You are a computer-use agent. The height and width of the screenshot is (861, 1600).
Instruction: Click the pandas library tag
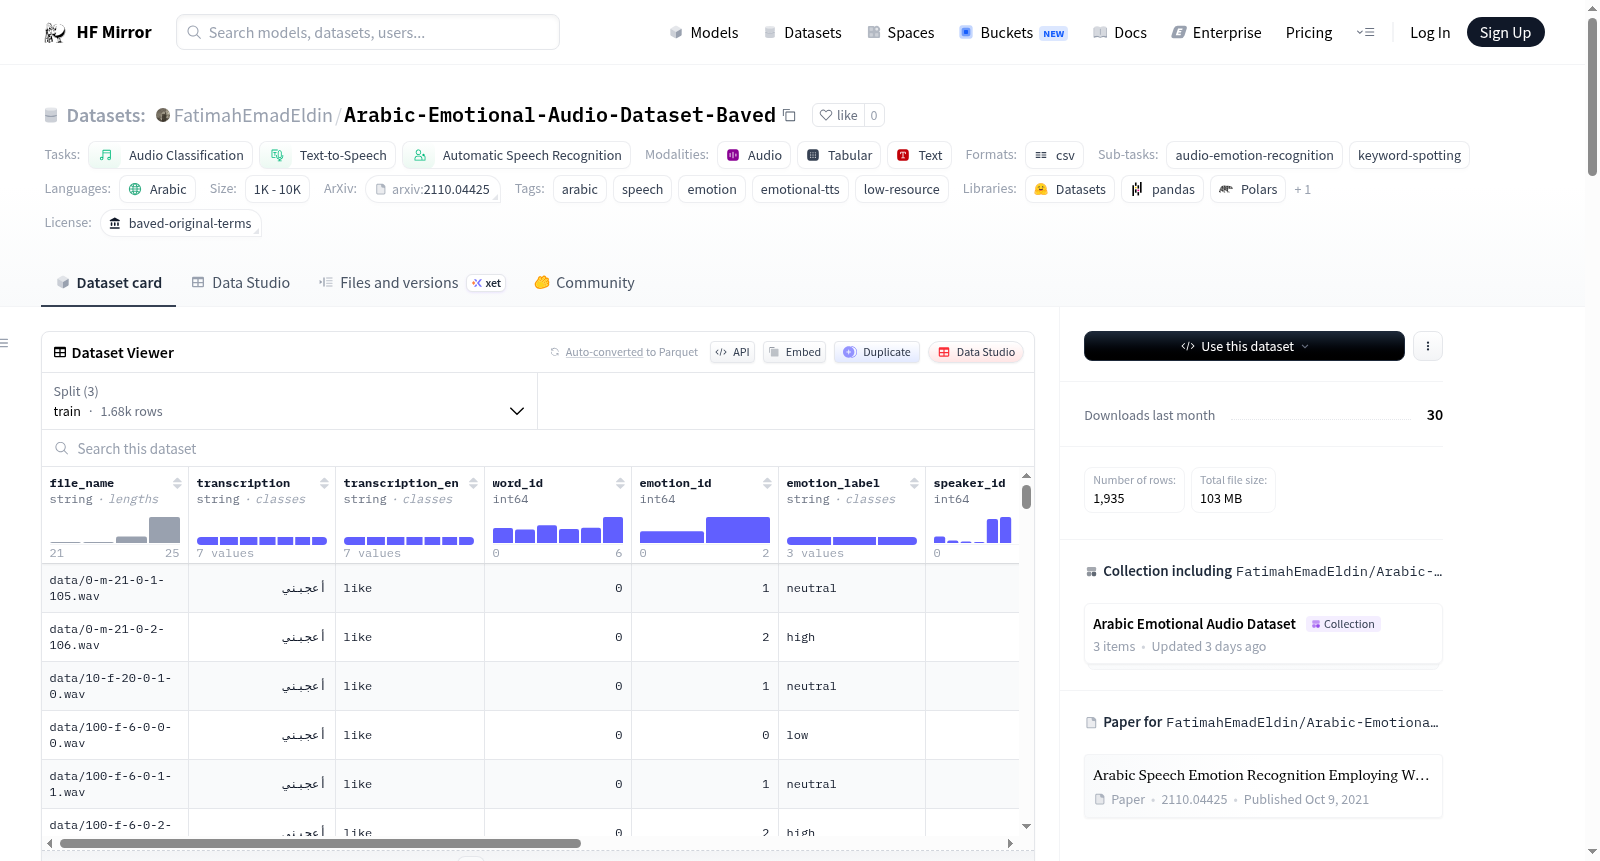pos(1163,189)
